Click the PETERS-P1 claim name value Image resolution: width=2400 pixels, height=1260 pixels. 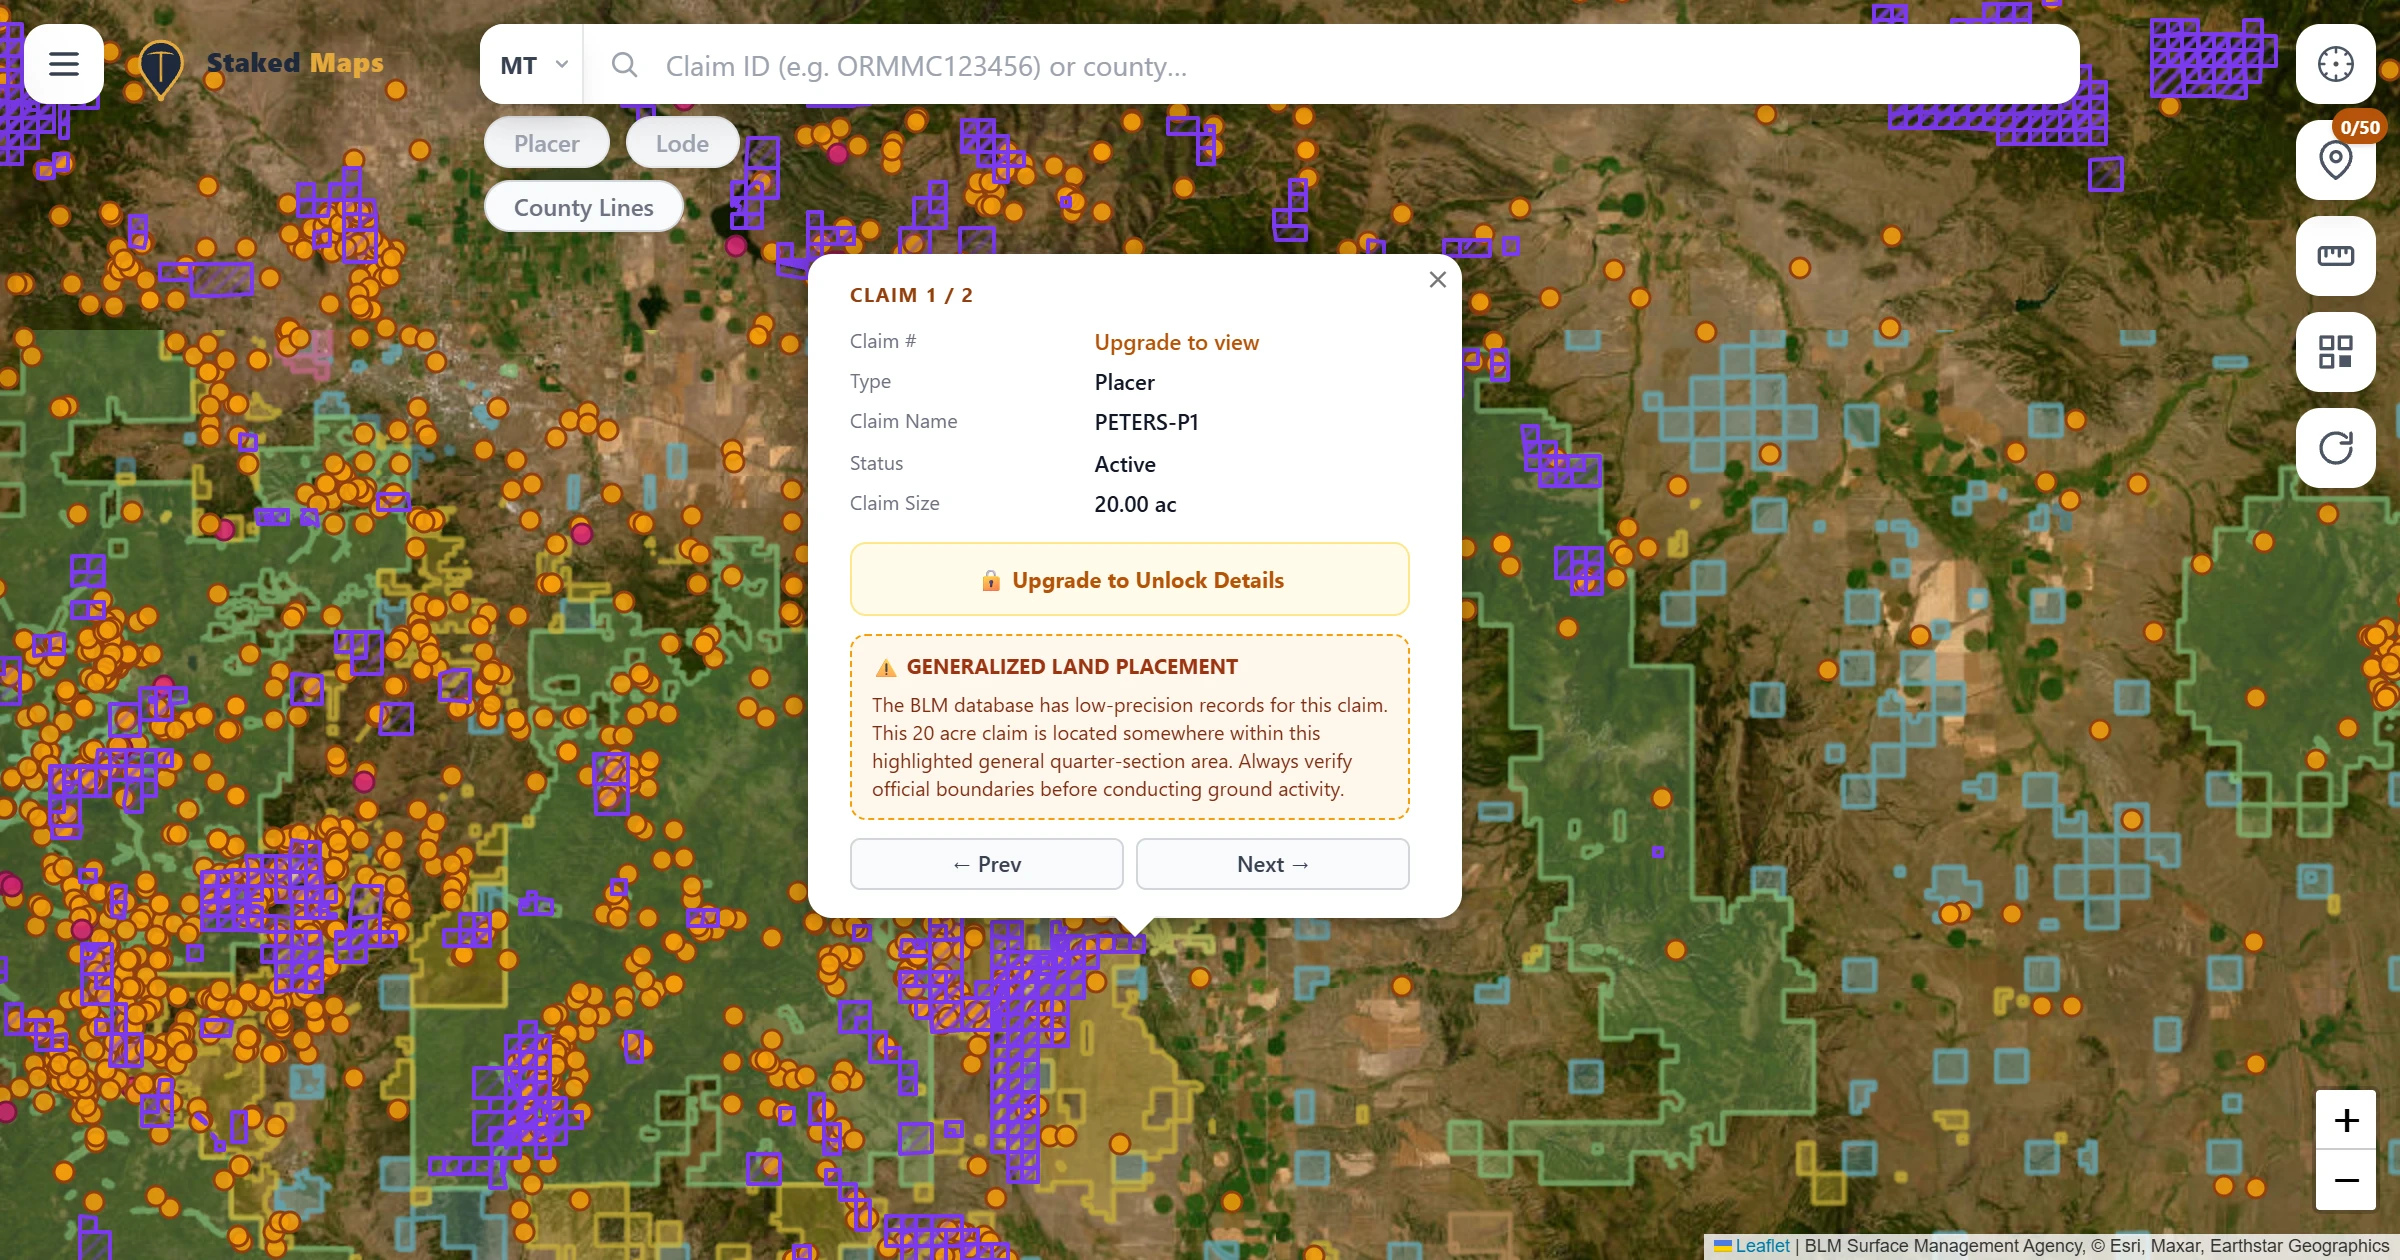(x=1146, y=422)
